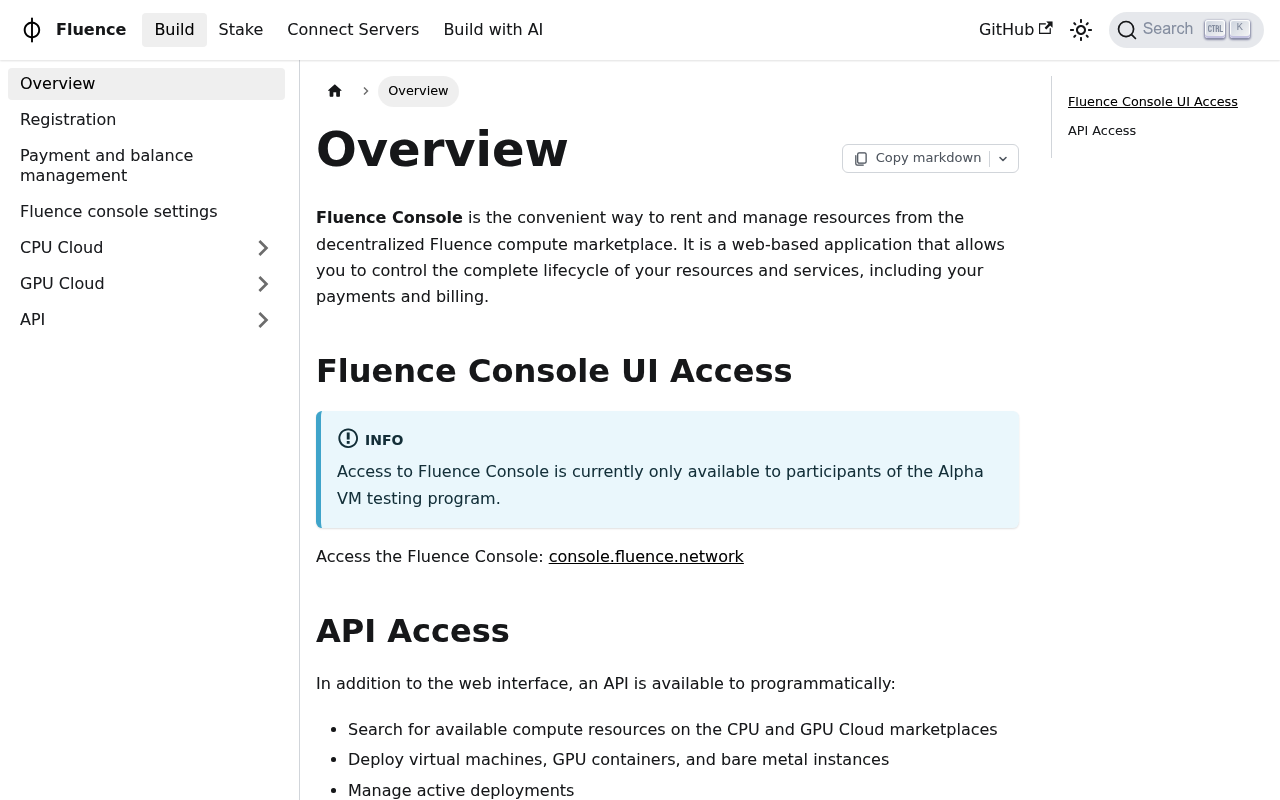The image size is (1280, 800).
Task: Open the Build with AI tab
Action: [x=493, y=30]
